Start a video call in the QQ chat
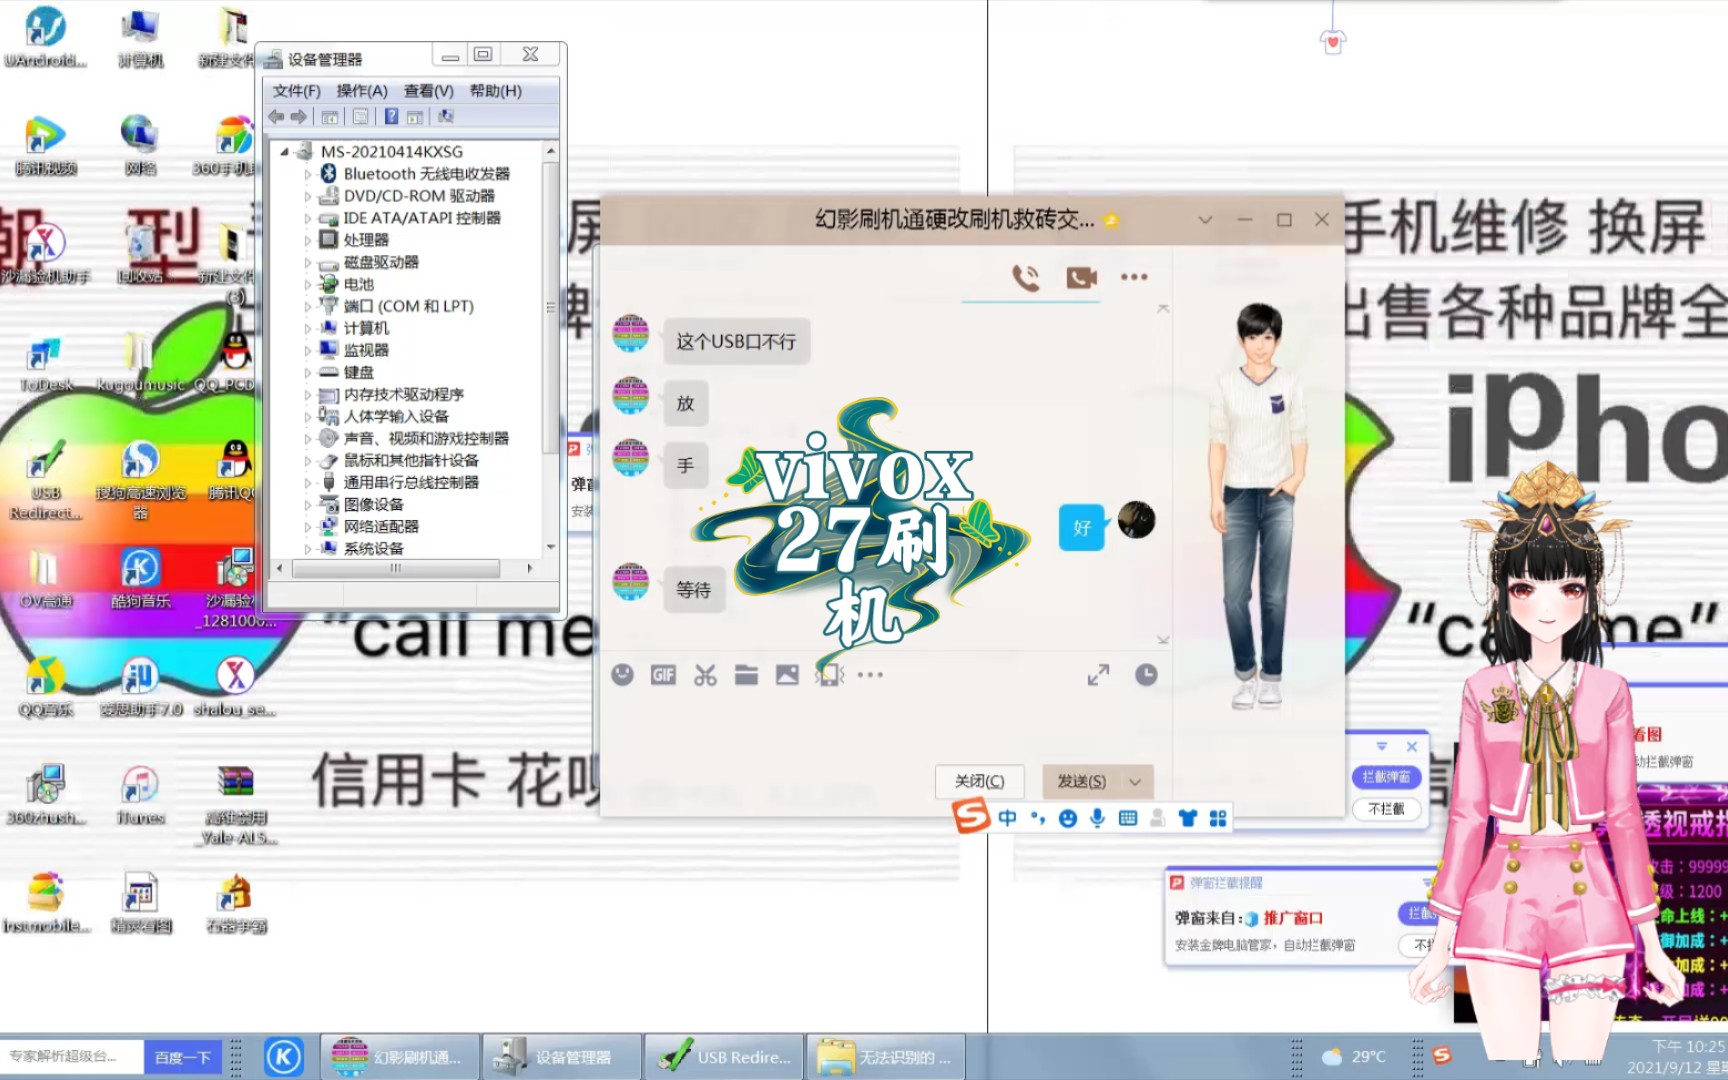Image resolution: width=1728 pixels, height=1080 pixels. point(1081,277)
